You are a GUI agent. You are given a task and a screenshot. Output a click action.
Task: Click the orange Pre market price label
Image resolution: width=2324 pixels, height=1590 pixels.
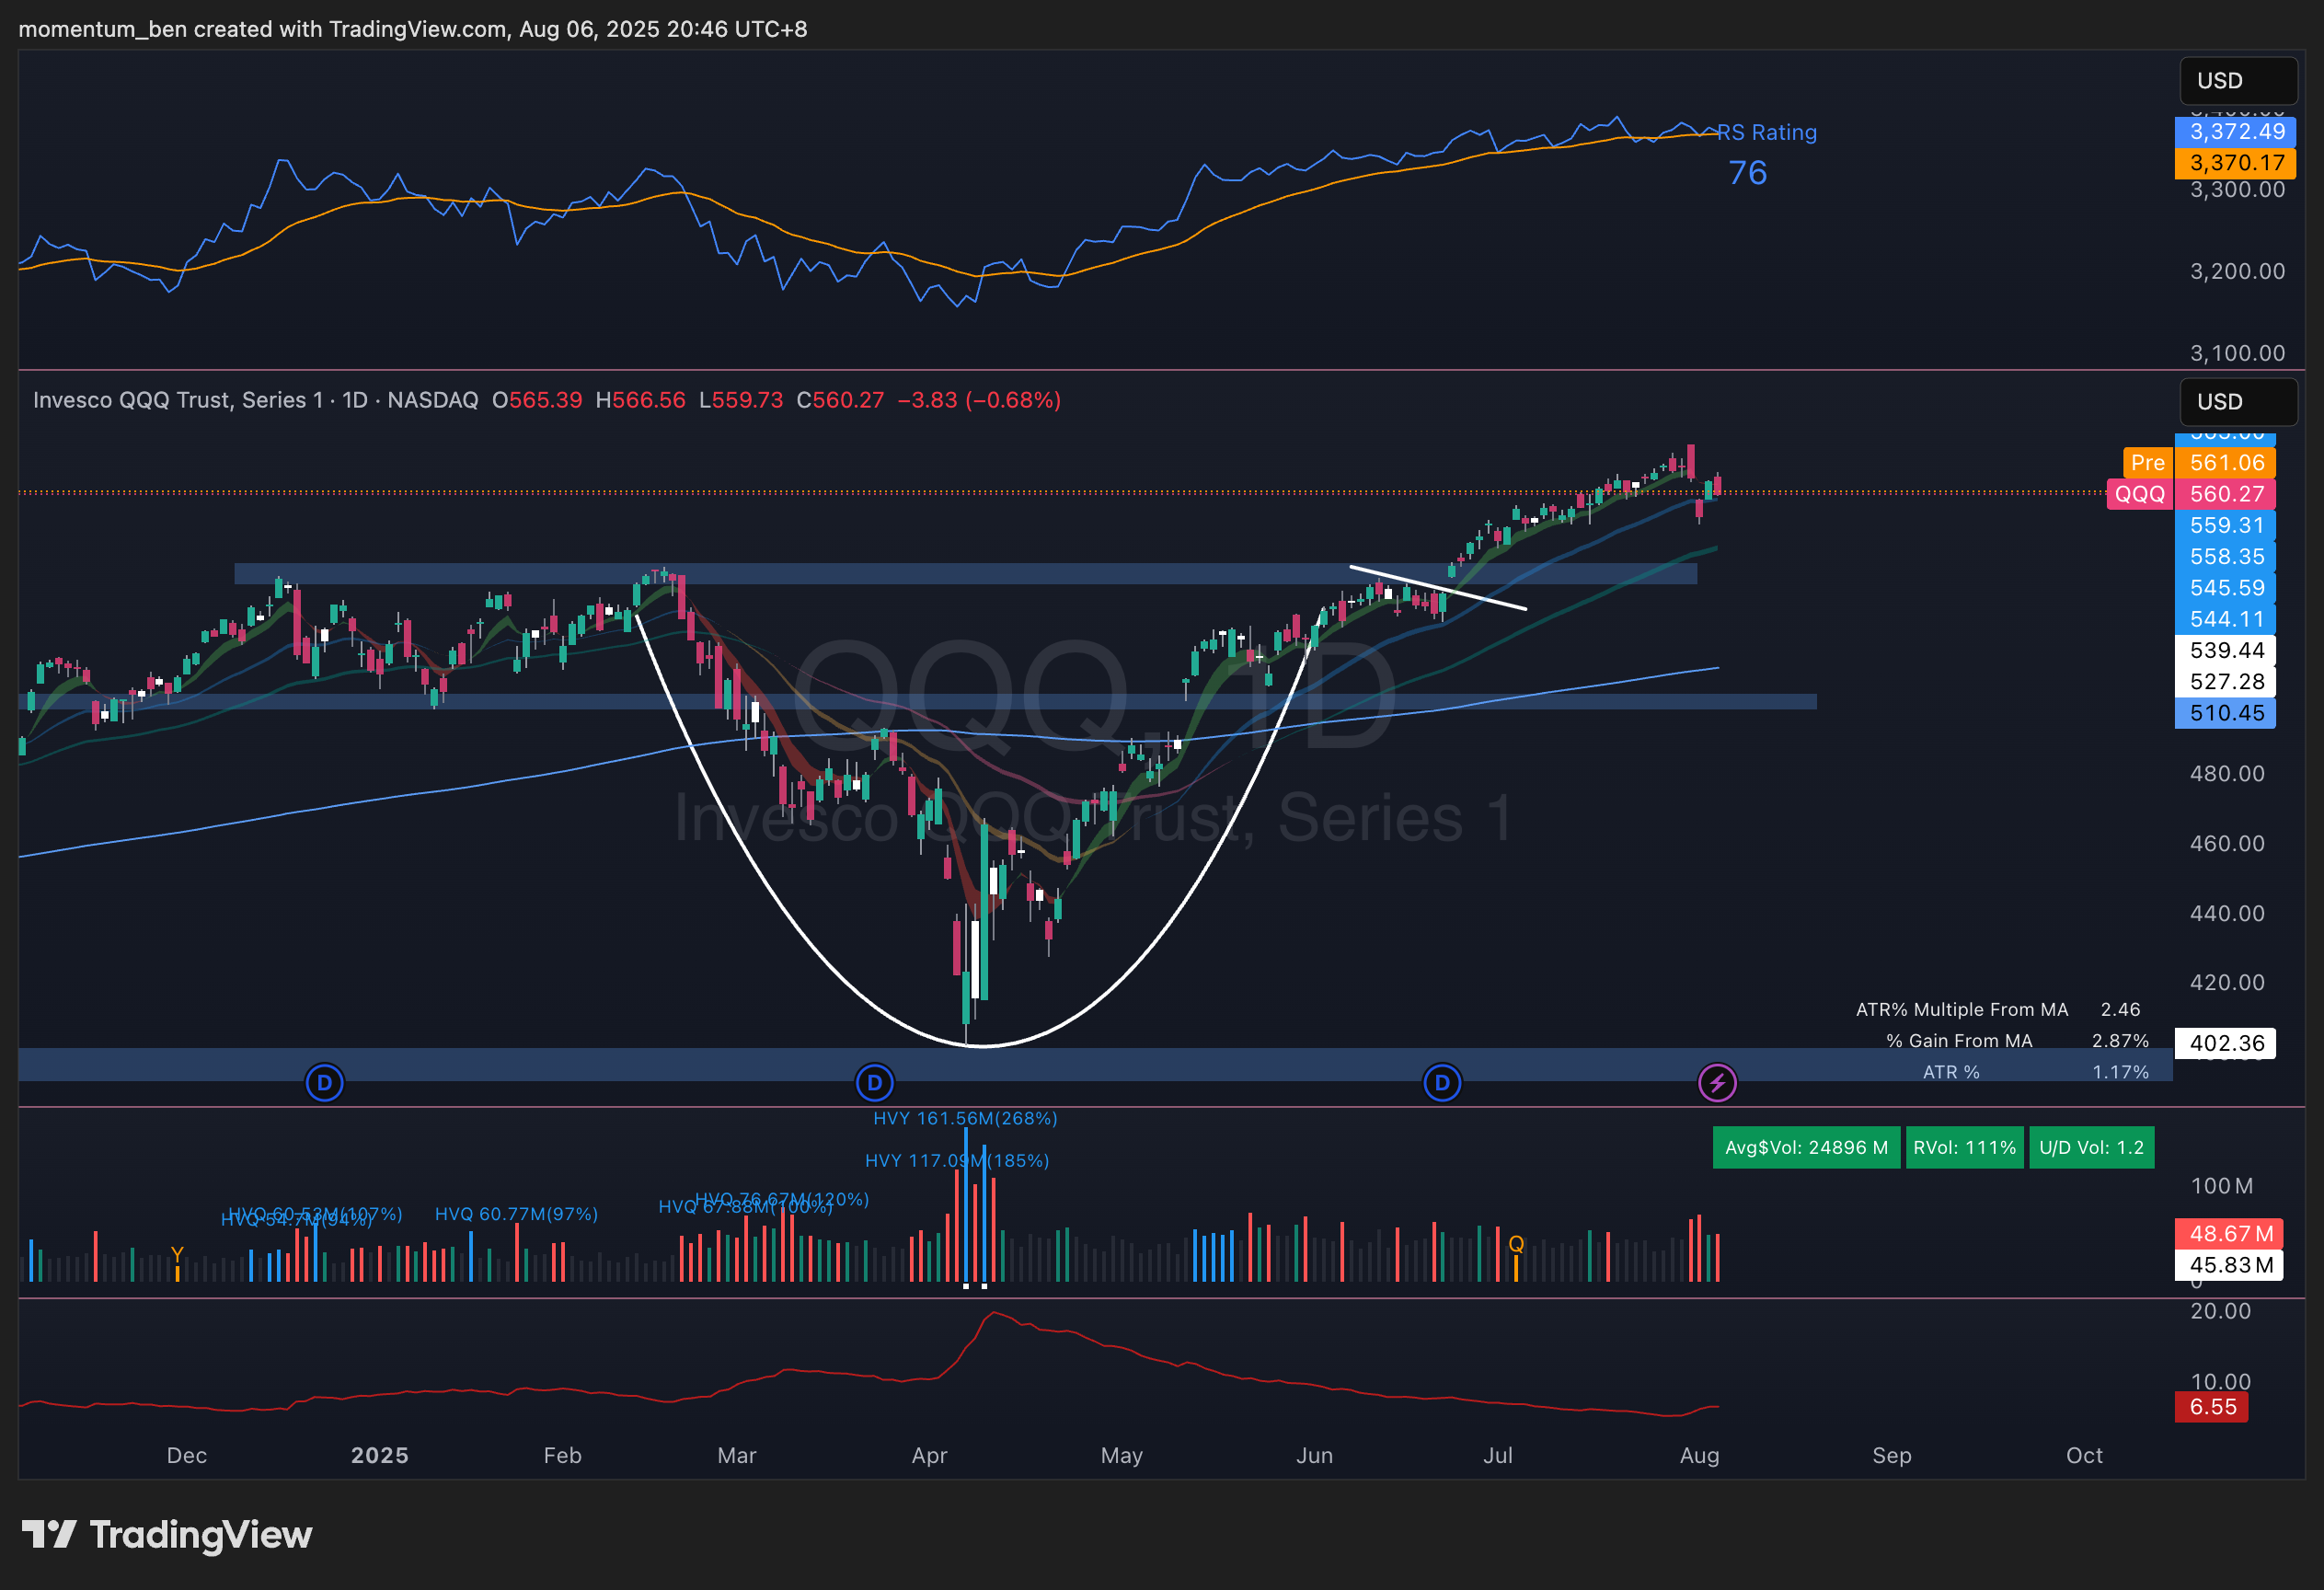click(x=2147, y=463)
